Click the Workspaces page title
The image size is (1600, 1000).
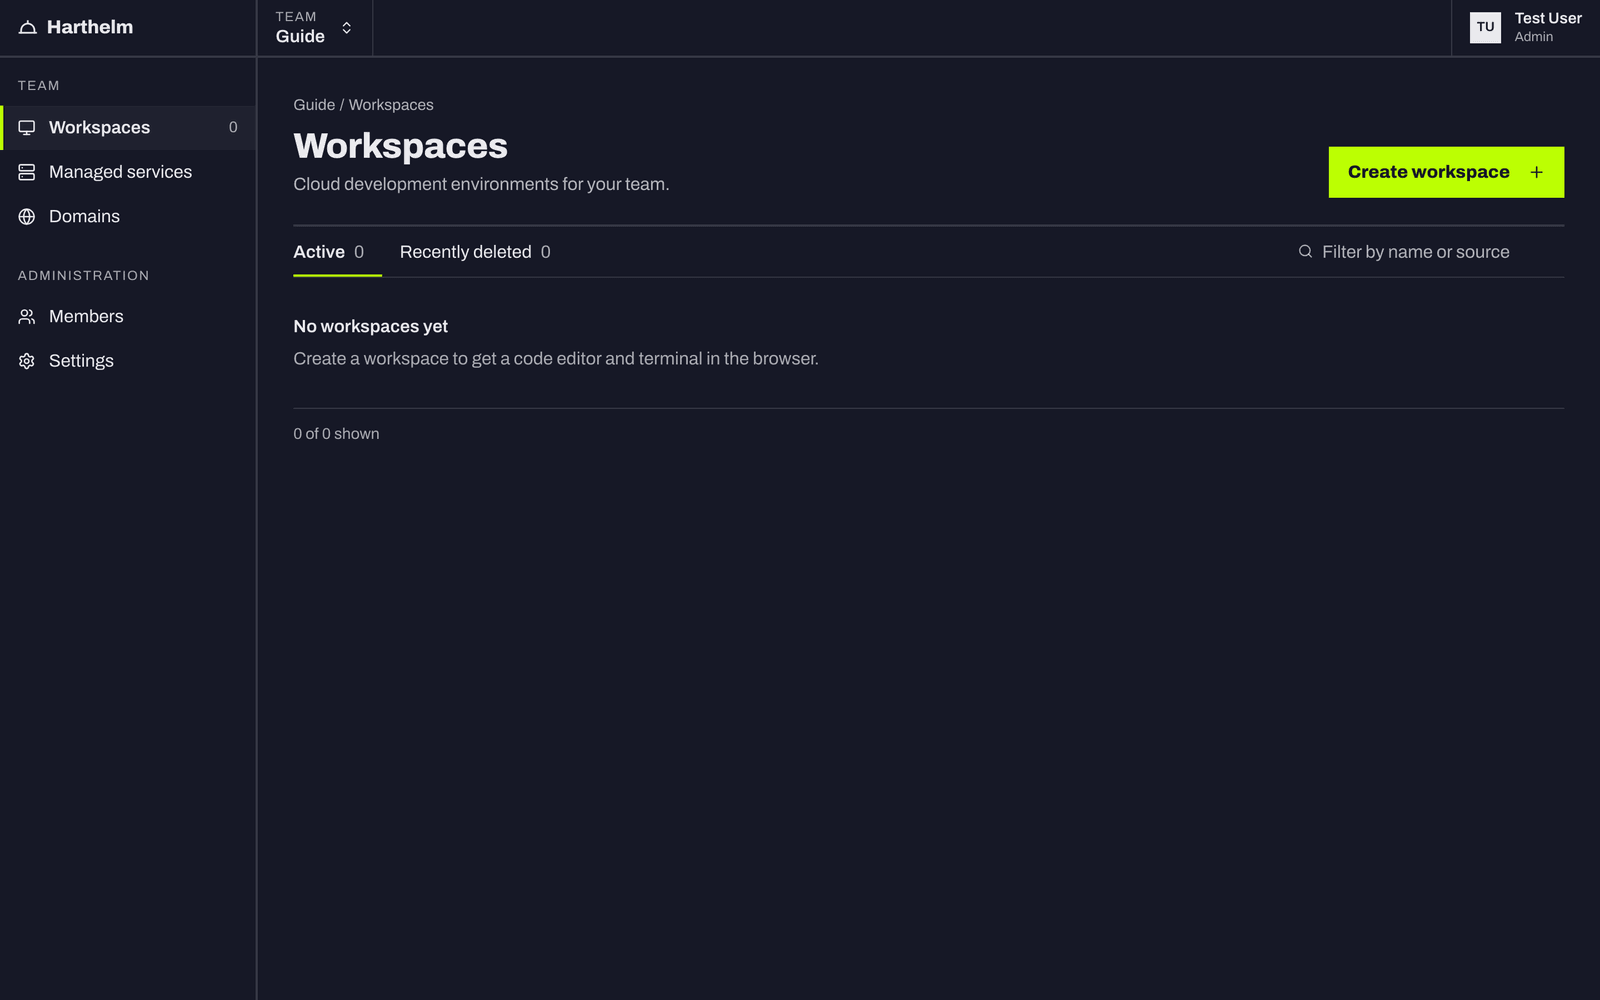(x=401, y=146)
